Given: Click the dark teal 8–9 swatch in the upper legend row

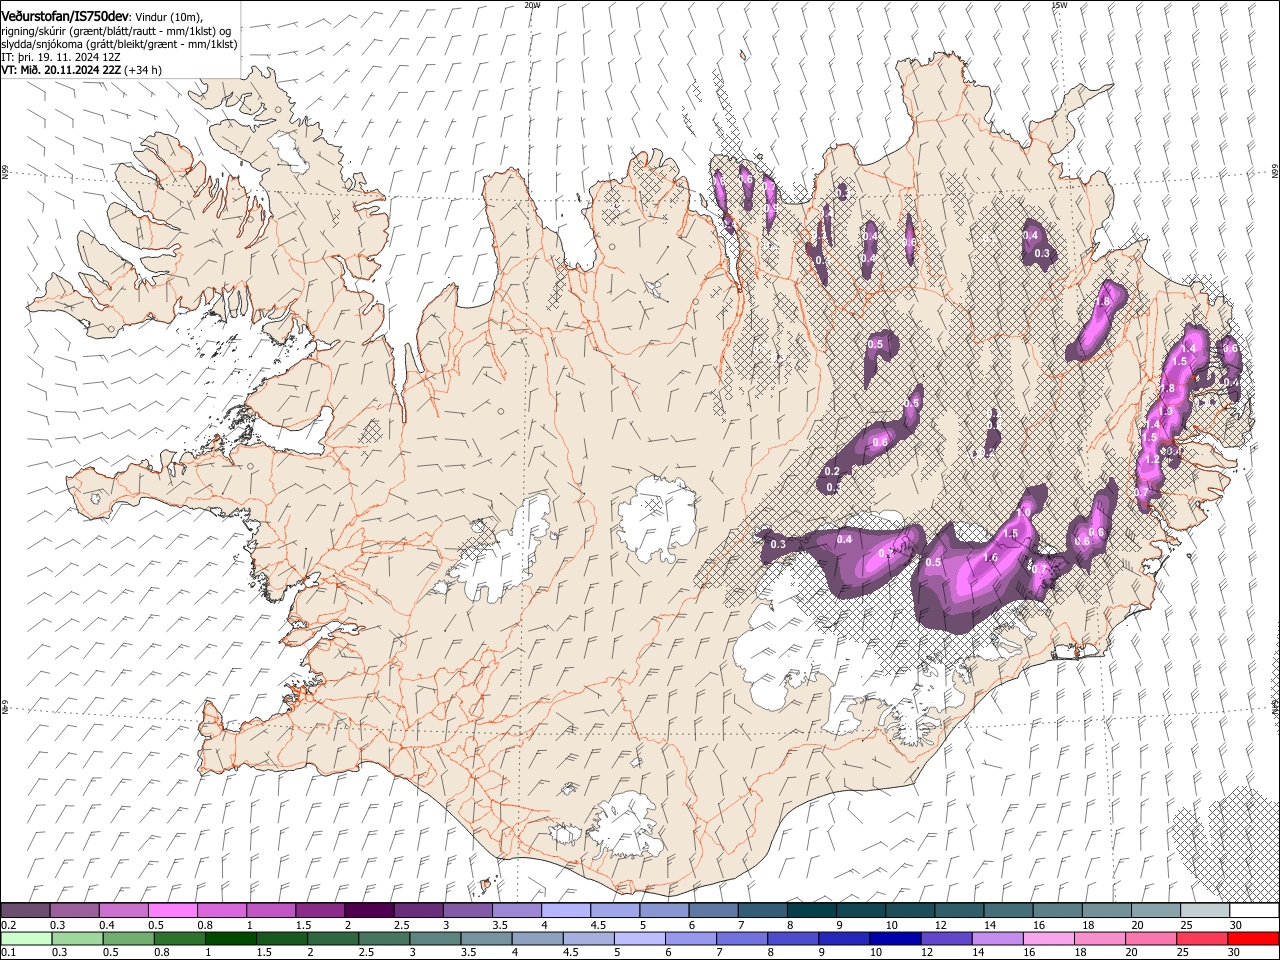Looking at the screenshot, I should point(811,911).
